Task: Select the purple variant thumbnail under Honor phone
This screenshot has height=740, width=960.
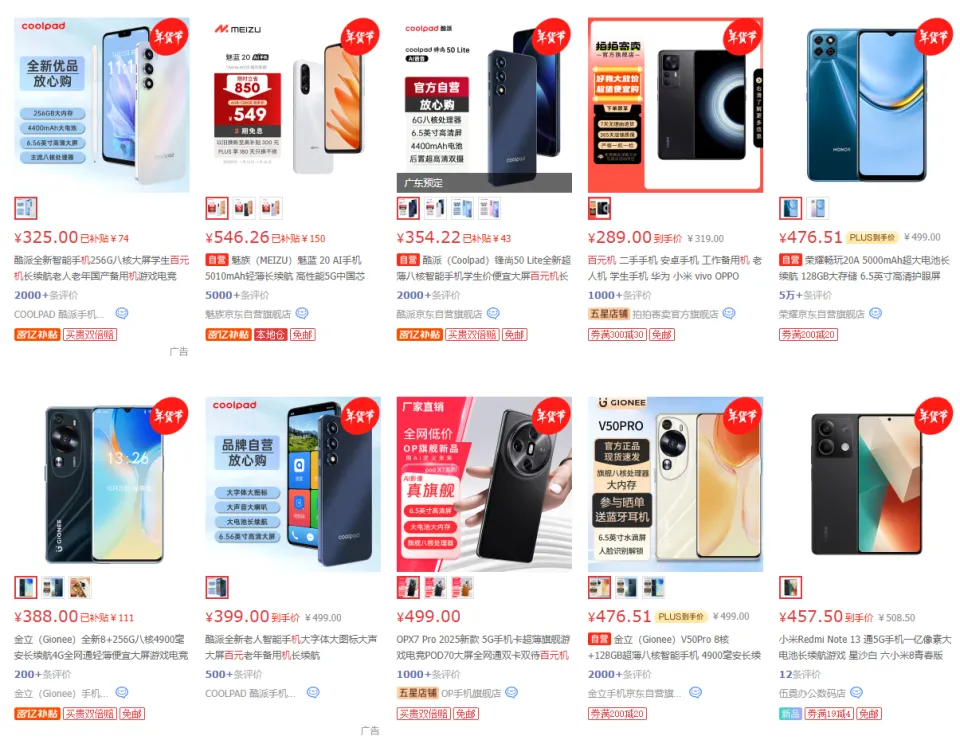Action: [x=817, y=208]
